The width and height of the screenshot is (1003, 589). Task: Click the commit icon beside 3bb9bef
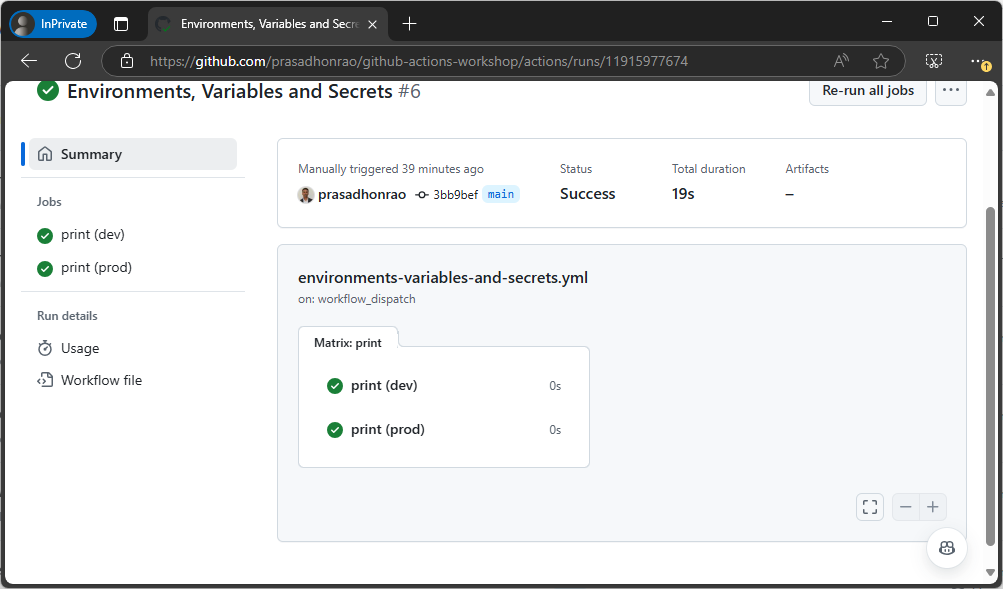[424, 195]
